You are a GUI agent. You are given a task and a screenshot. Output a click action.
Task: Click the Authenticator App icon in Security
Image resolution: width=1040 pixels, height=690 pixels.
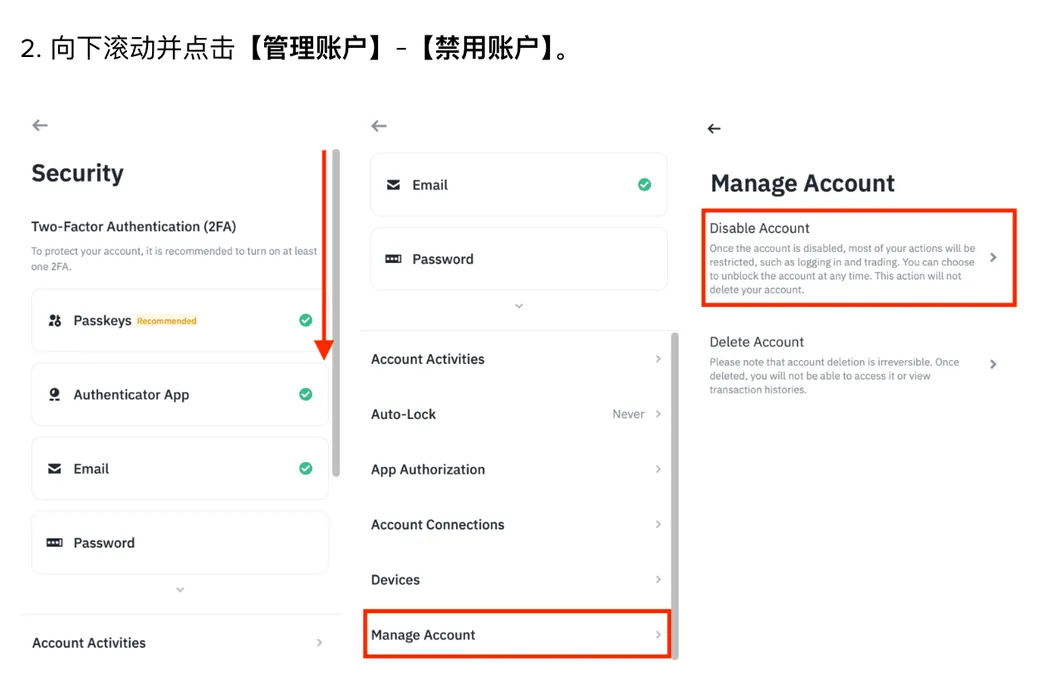(x=55, y=395)
